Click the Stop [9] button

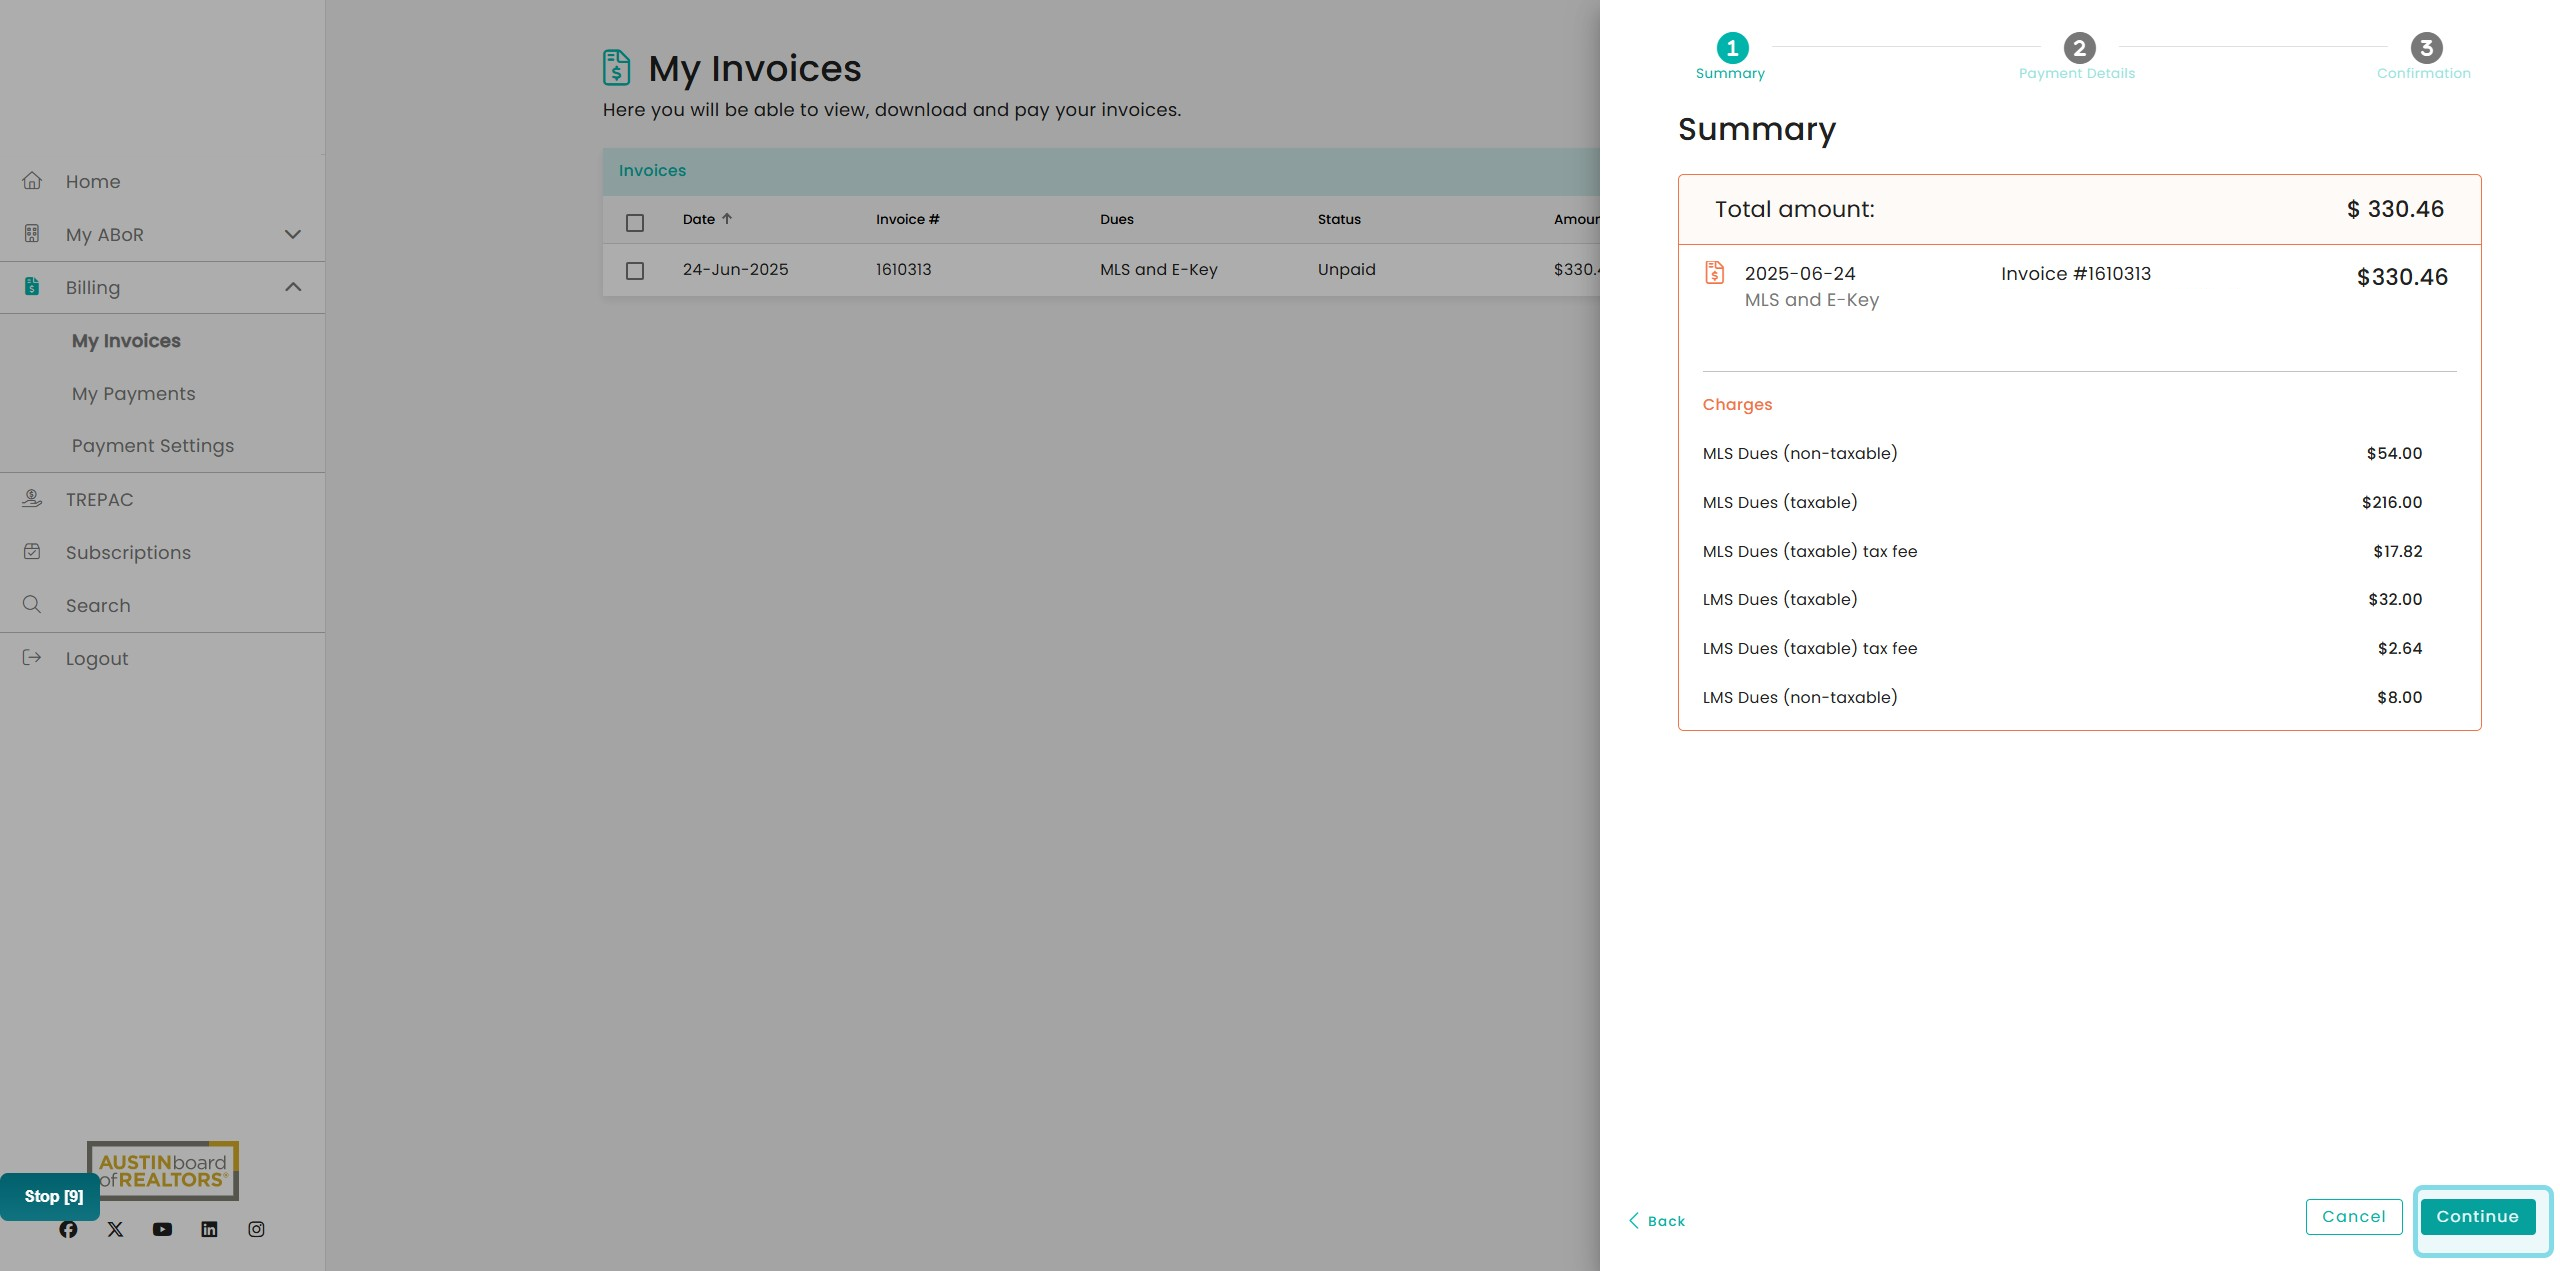pyautogui.click(x=50, y=1196)
